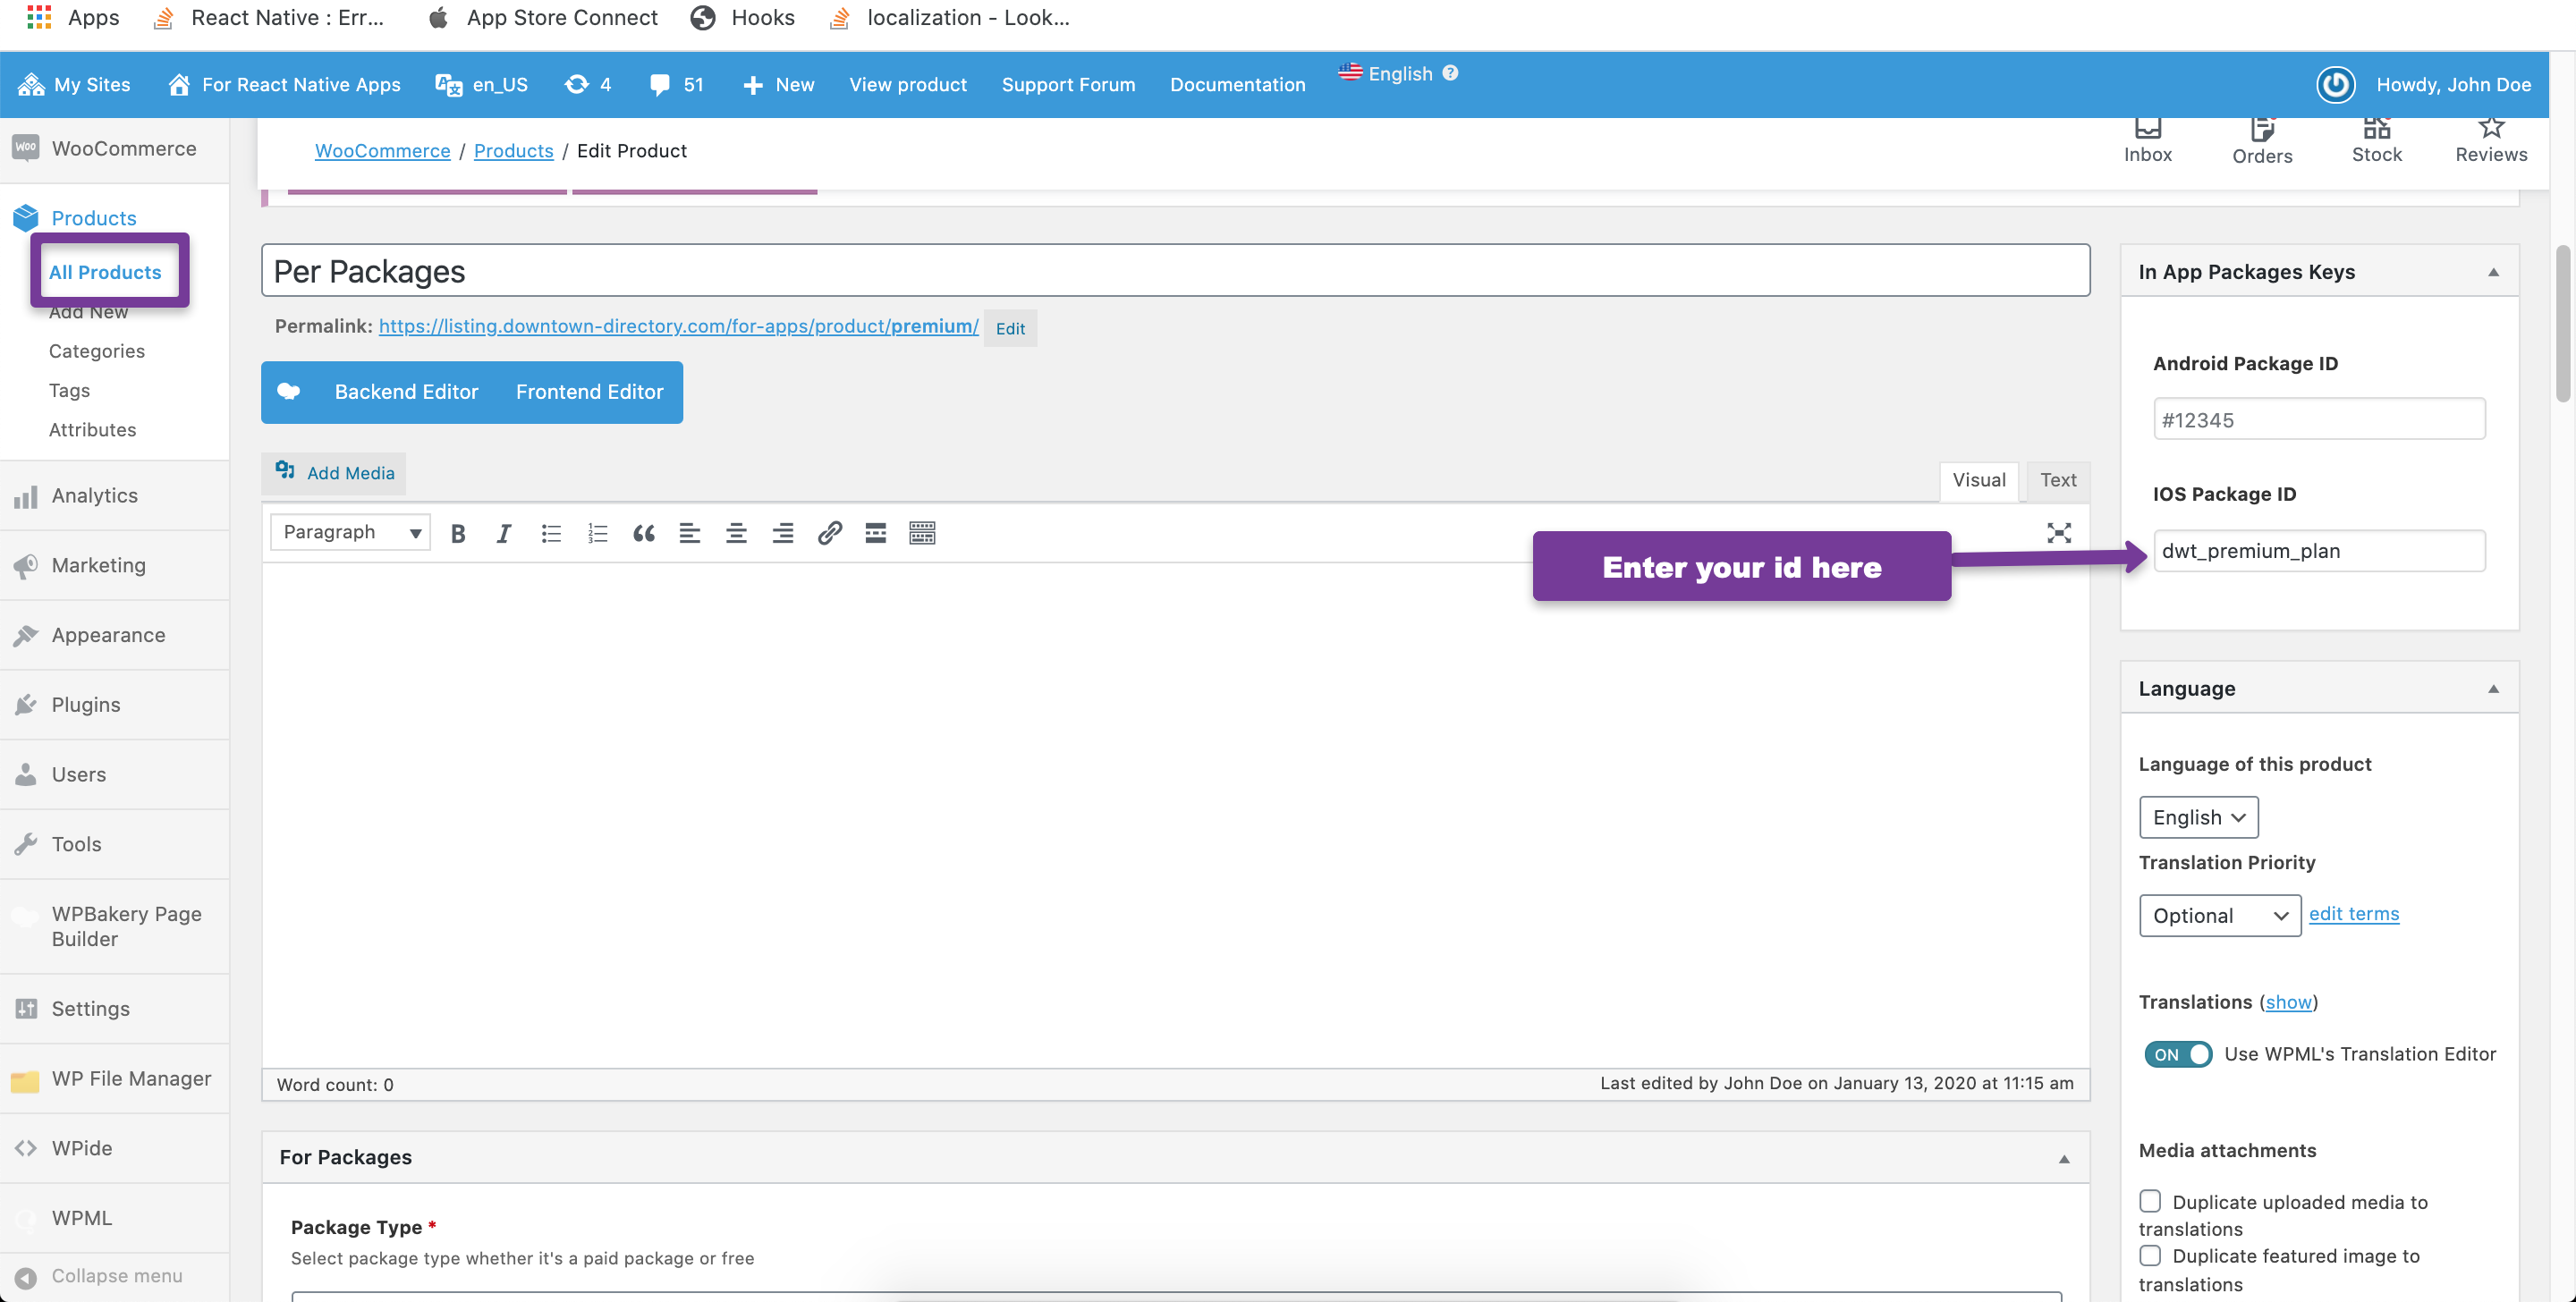Screen dimensions: 2576x1302
Task: Open Plugins sidebar menu
Action: point(115,705)
